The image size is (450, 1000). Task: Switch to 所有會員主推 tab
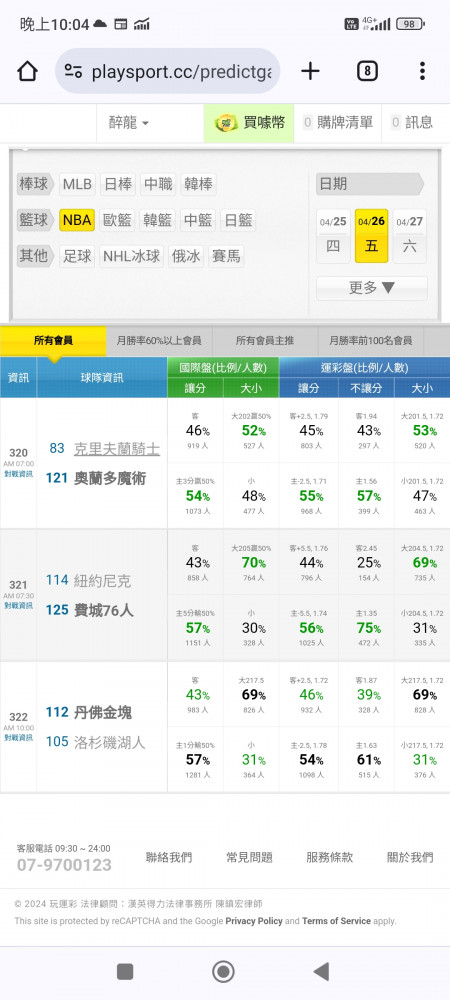click(265, 341)
